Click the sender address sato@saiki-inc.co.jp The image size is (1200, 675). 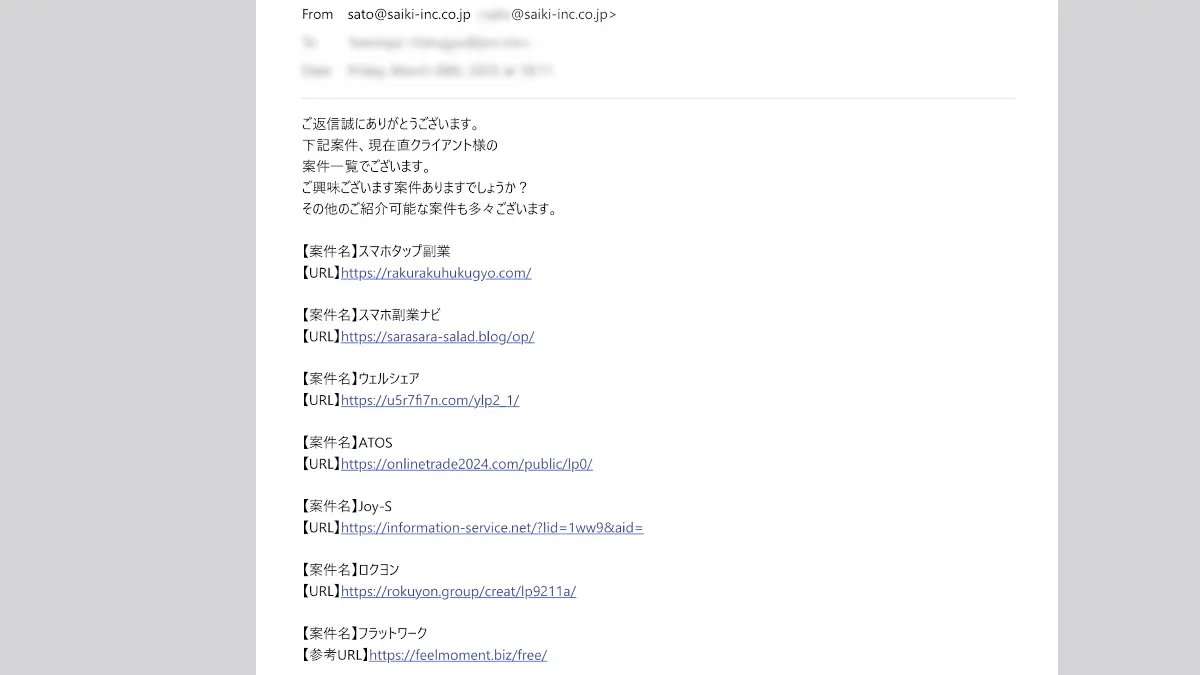point(409,15)
